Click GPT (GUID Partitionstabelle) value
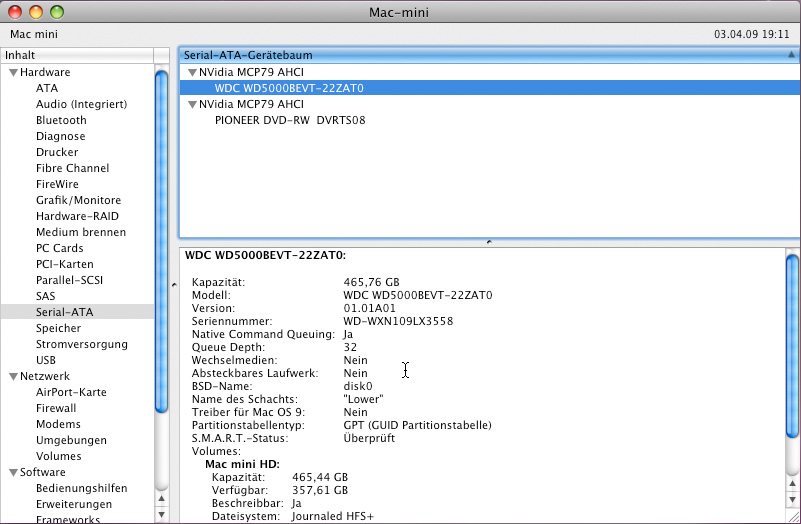The width and height of the screenshot is (801, 524). (417, 425)
